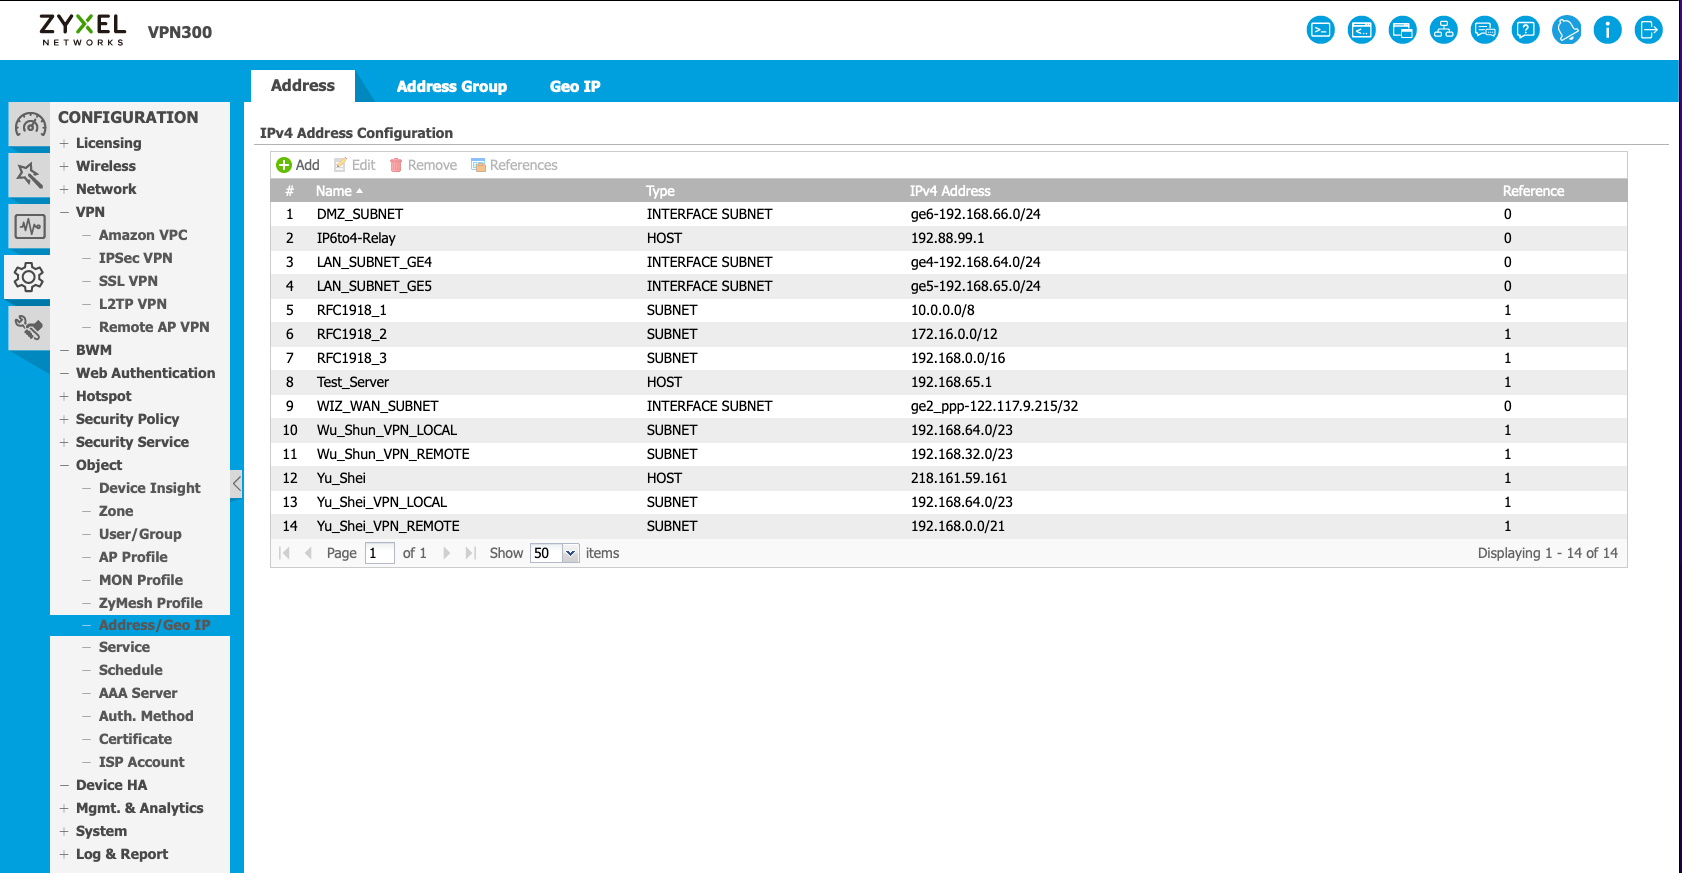Open the About info icon
Viewport: 1682px width, 873px height.
(x=1608, y=30)
